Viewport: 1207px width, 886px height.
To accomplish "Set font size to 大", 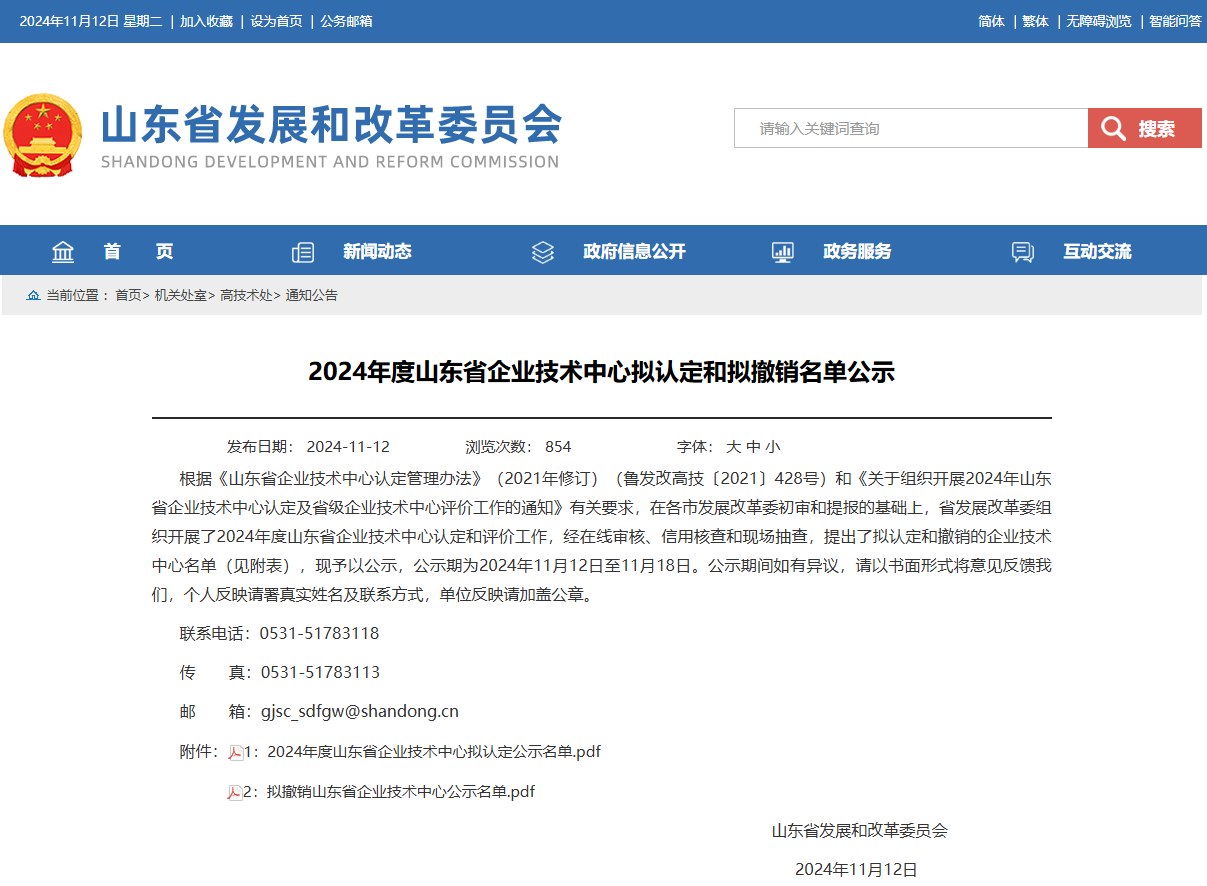I will [733, 447].
